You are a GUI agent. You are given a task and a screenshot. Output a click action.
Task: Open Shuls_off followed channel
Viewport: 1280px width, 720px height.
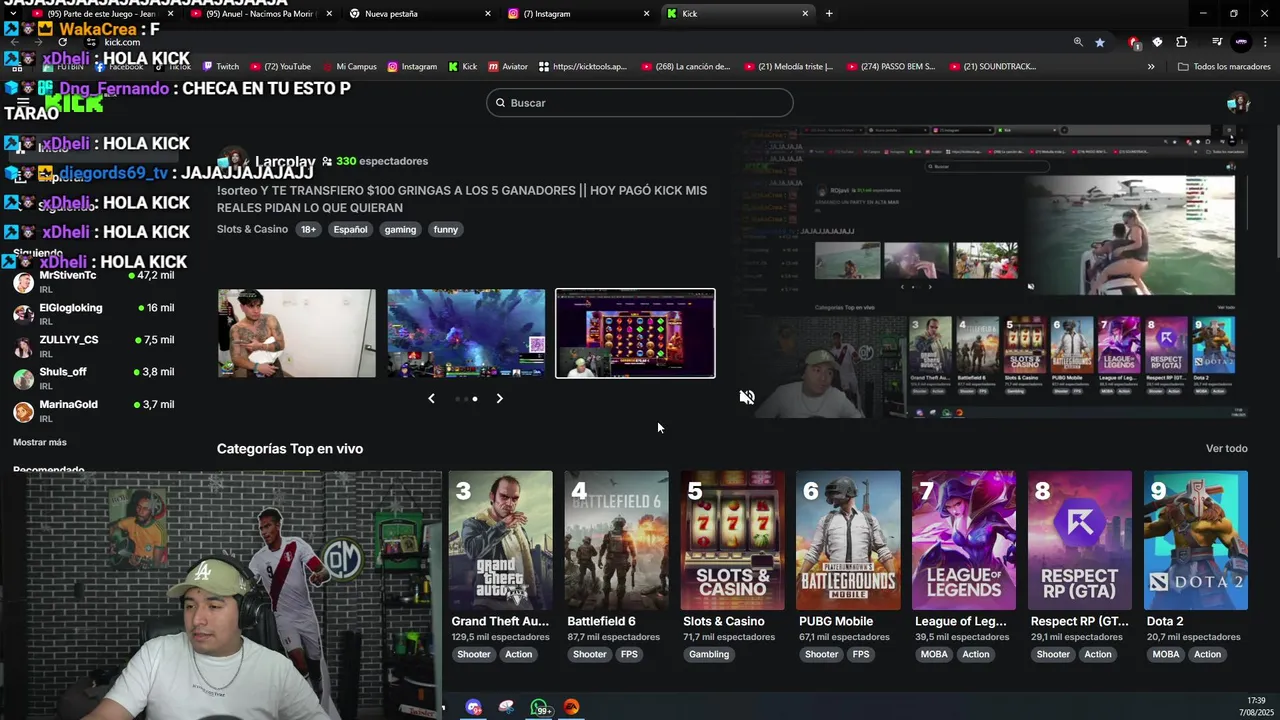point(93,378)
